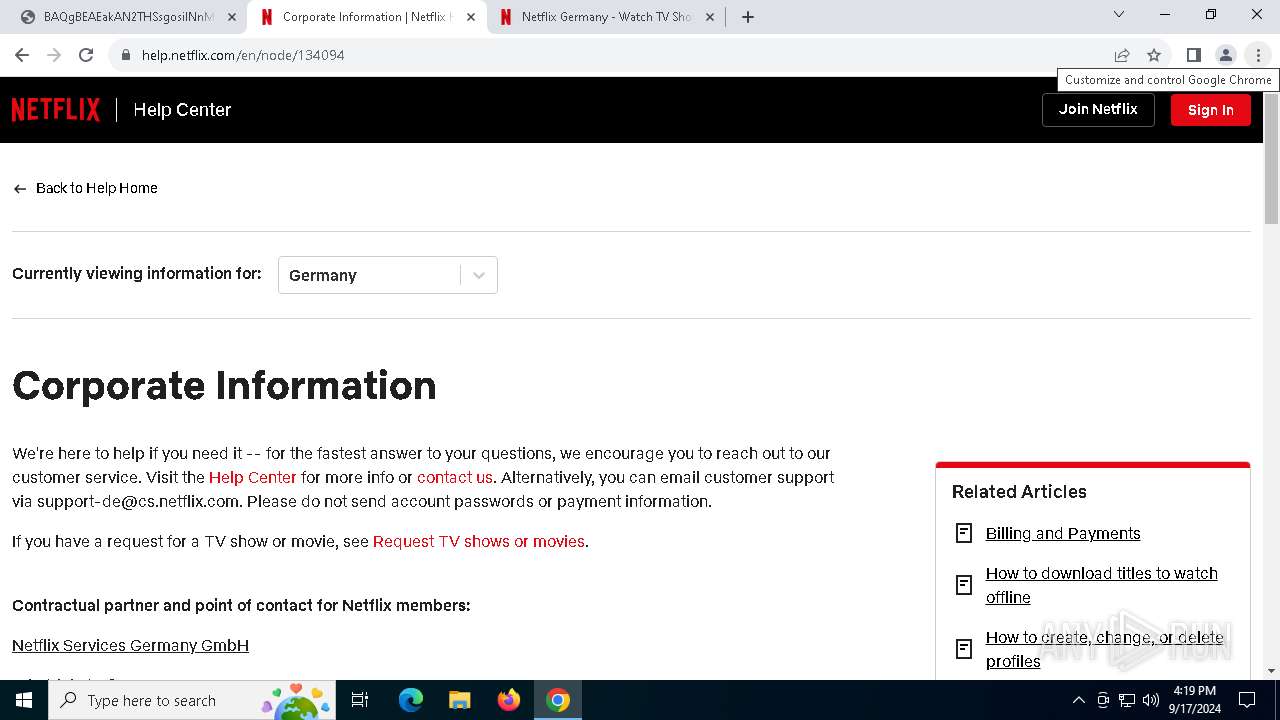Share this page using the share icon
This screenshot has width=1280, height=720.
1122,55
